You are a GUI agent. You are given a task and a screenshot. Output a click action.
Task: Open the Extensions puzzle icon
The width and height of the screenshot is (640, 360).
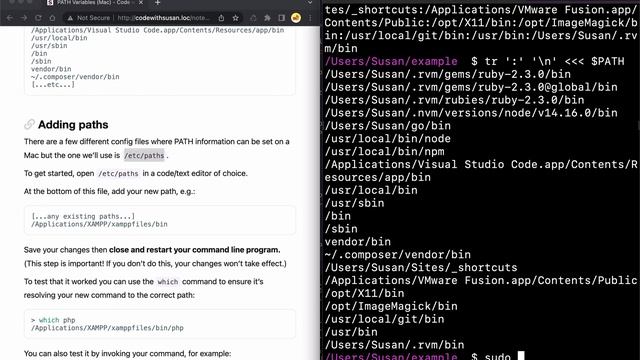(267, 18)
